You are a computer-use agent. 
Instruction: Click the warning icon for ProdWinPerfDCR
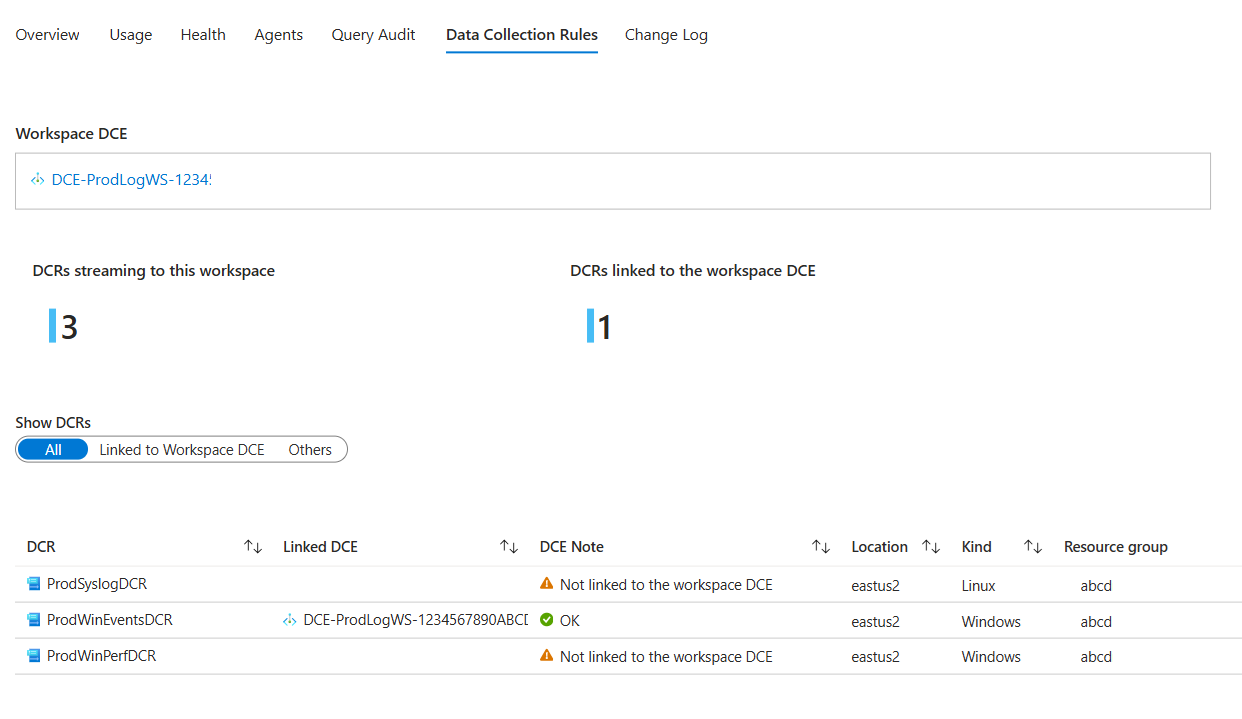(x=546, y=656)
